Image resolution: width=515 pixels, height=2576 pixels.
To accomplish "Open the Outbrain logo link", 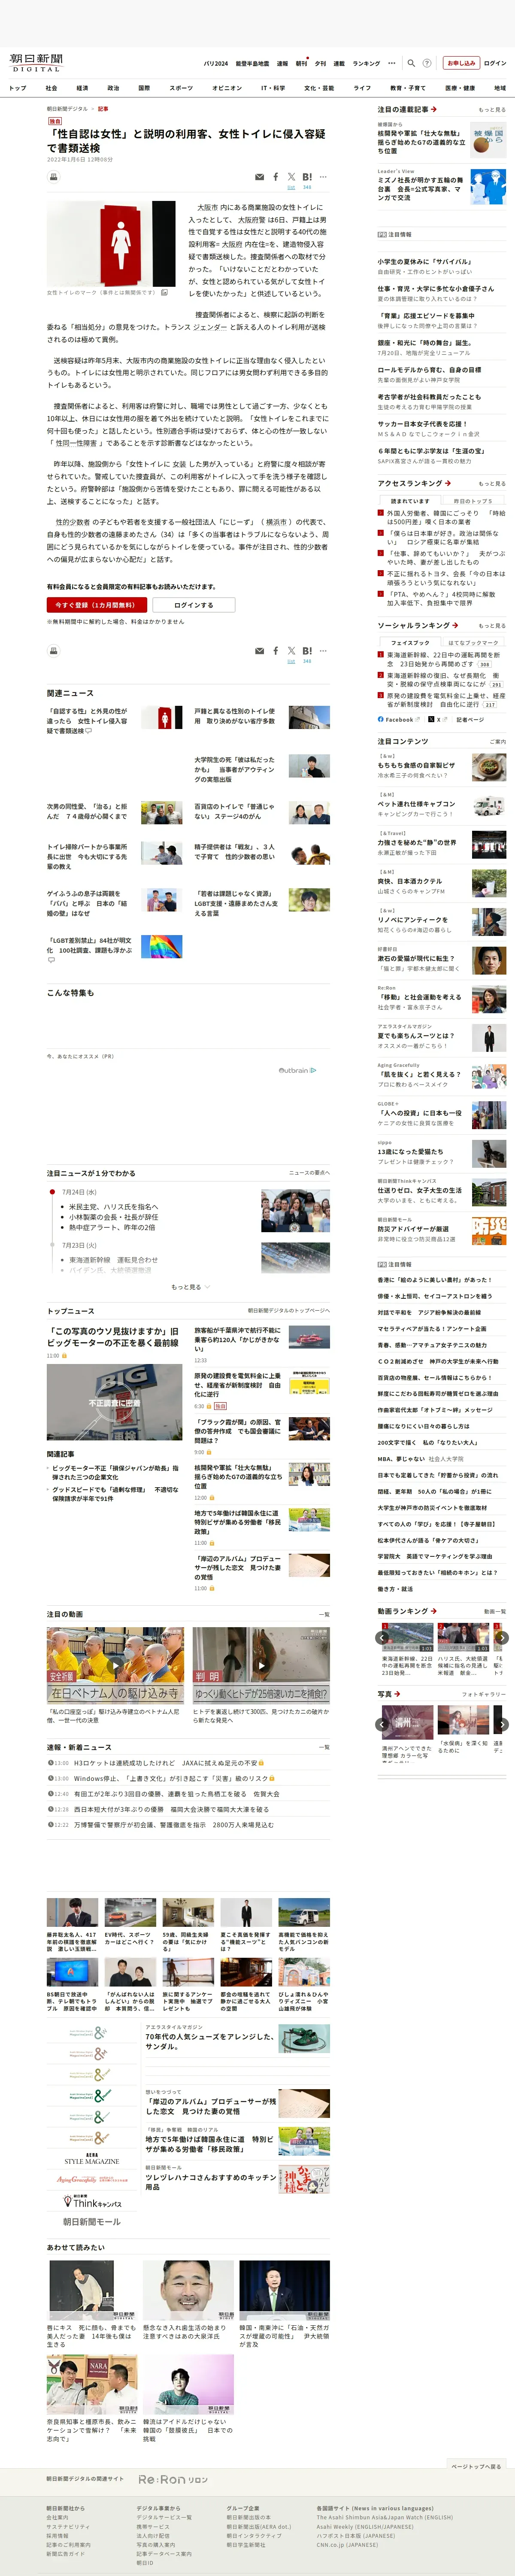I will coord(297,1070).
